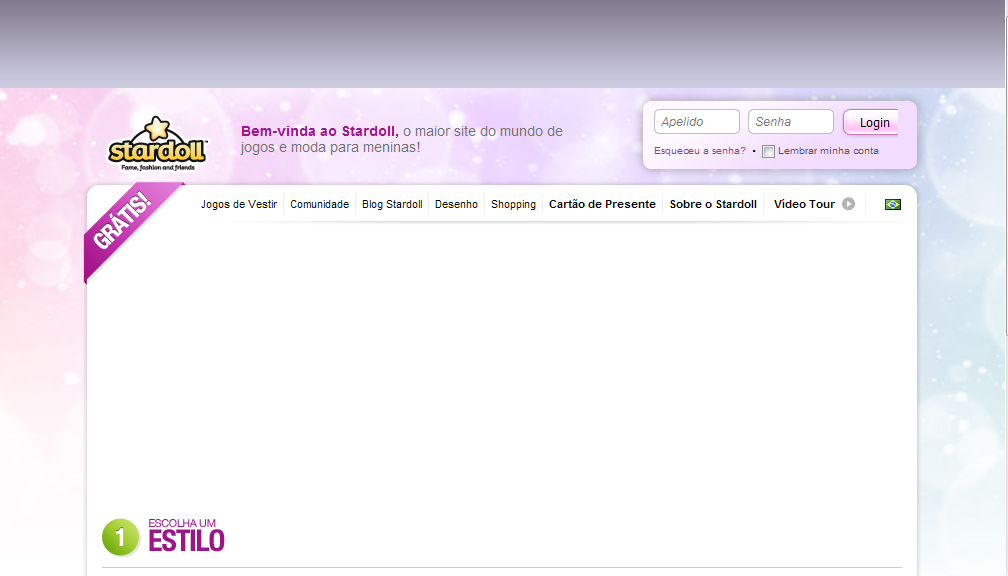The height and width of the screenshot is (576, 1008).
Task: Open Comunidade menu item
Action: (320, 204)
